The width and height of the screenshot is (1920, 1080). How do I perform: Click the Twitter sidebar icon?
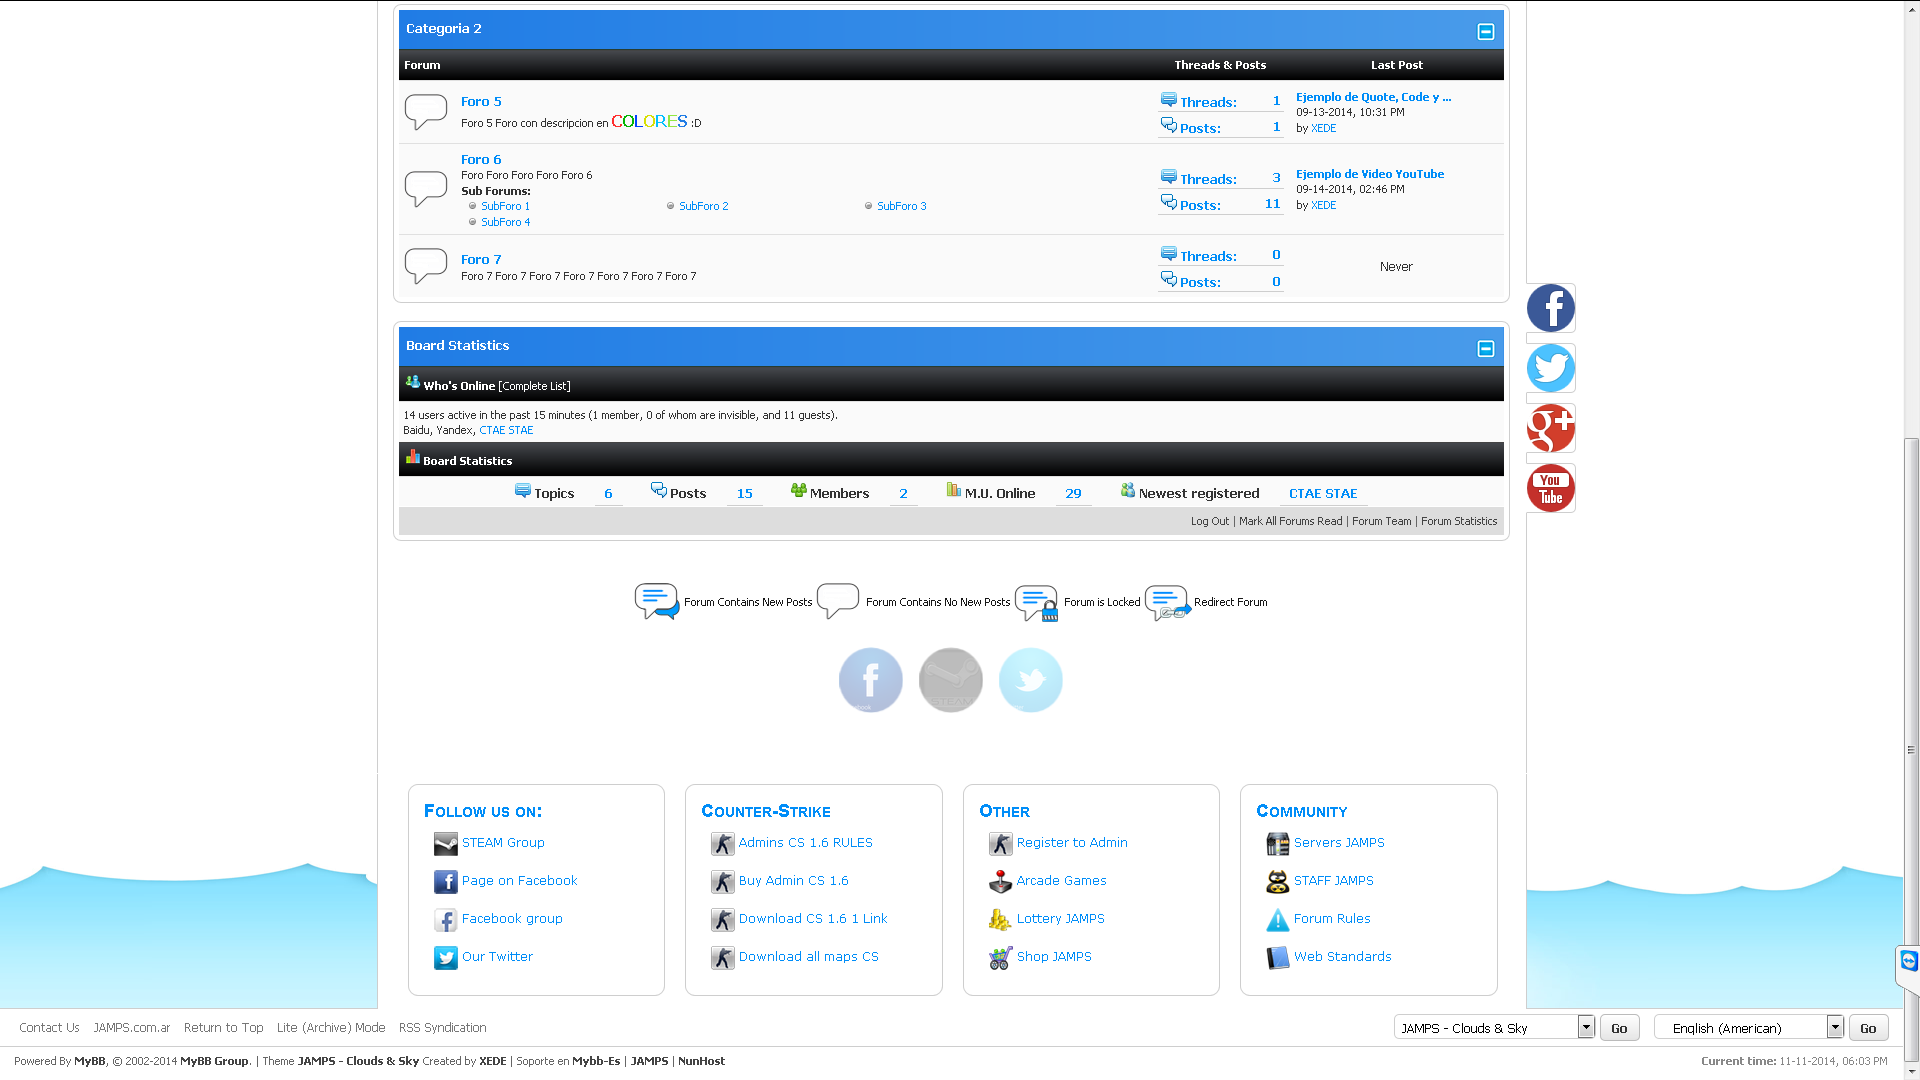pos(1550,368)
